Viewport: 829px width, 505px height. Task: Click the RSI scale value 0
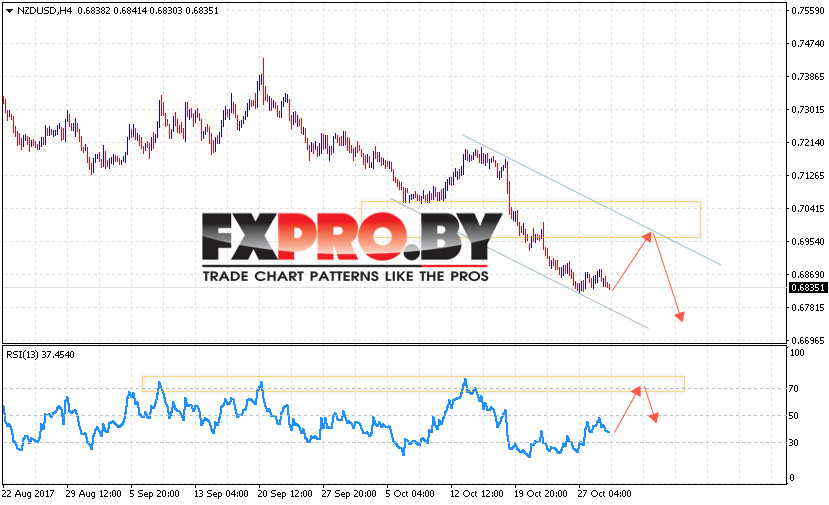791,478
